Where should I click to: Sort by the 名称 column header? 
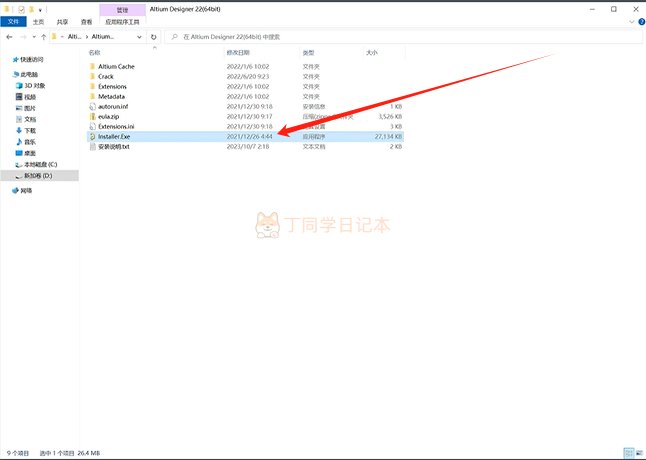click(95, 53)
